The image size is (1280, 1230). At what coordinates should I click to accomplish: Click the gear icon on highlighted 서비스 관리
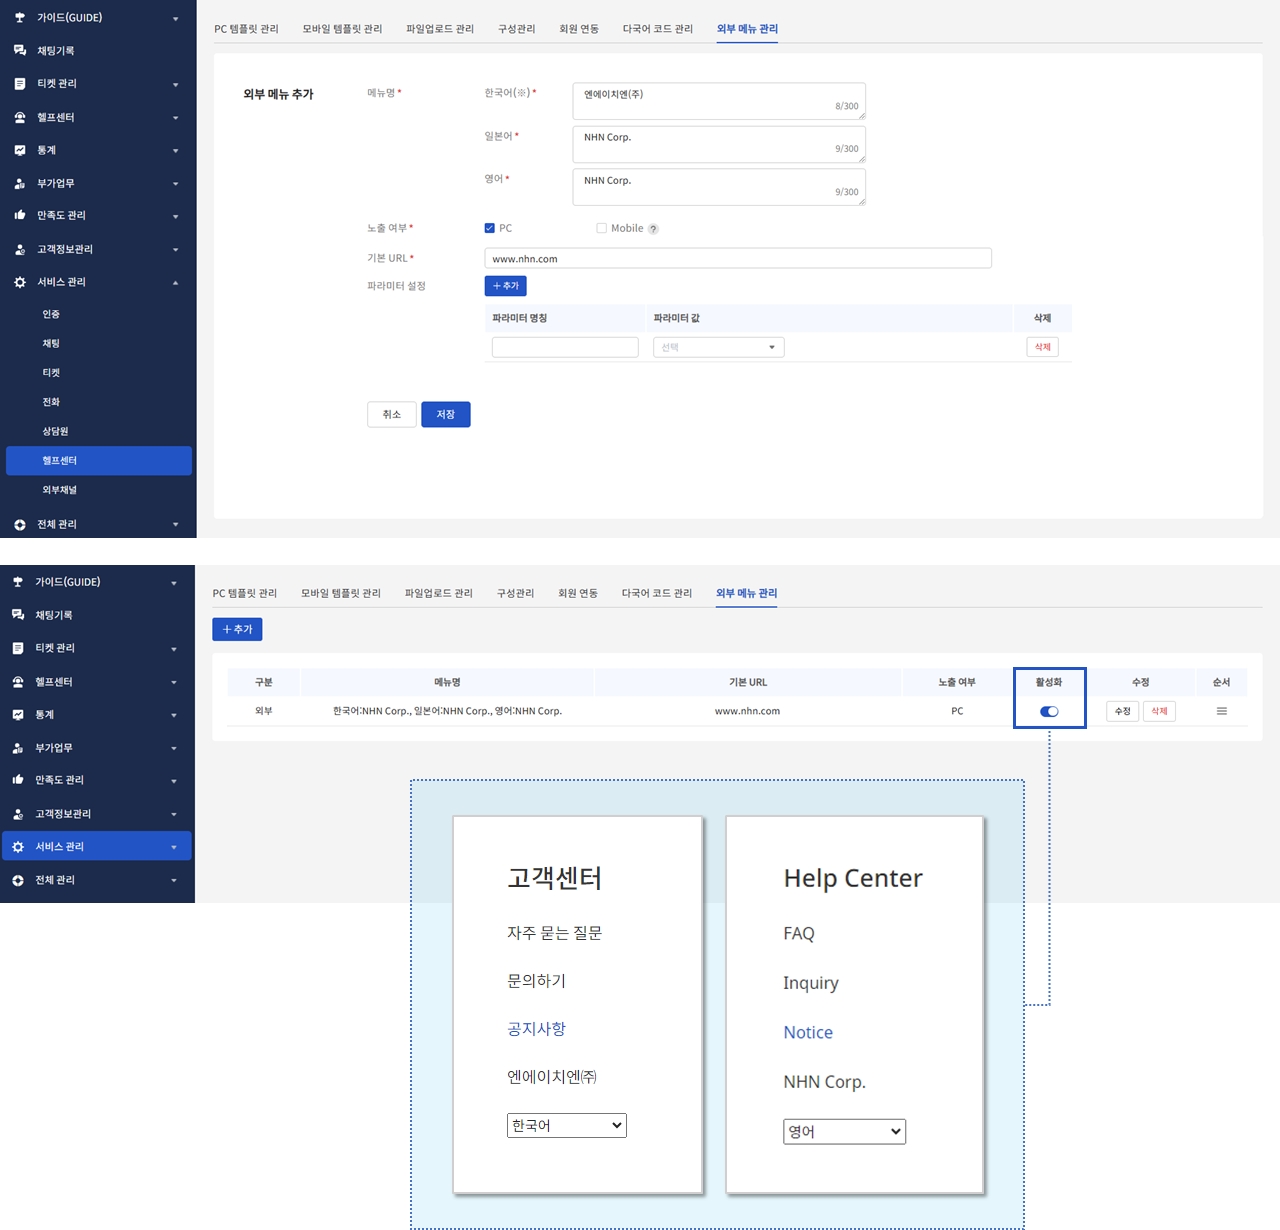[18, 847]
